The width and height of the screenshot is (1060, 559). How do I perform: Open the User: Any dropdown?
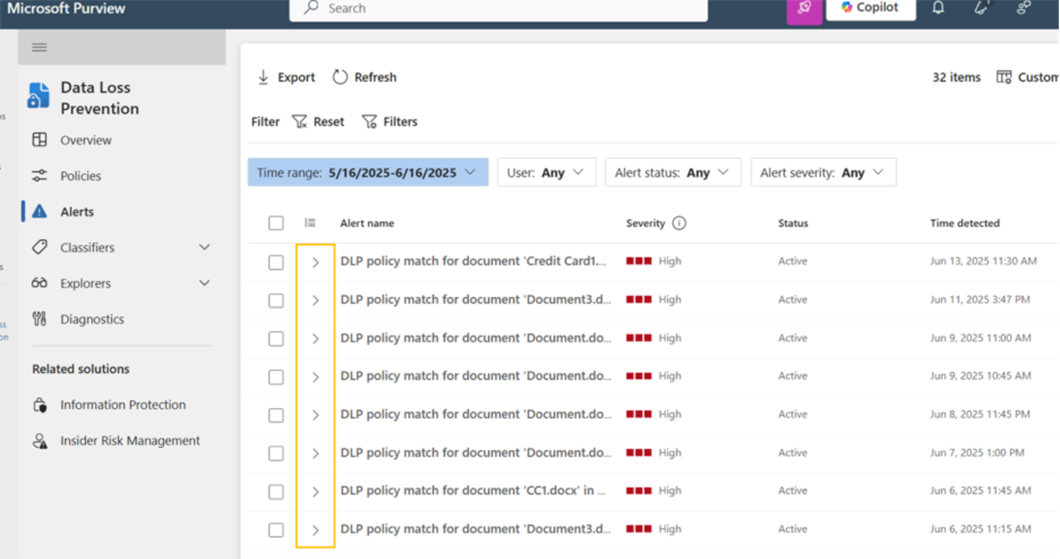[546, 172]
